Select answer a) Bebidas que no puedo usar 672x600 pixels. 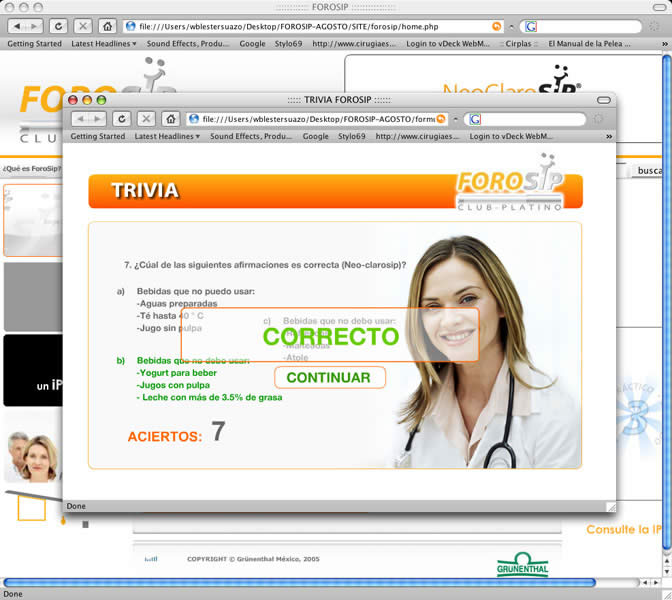186,309
